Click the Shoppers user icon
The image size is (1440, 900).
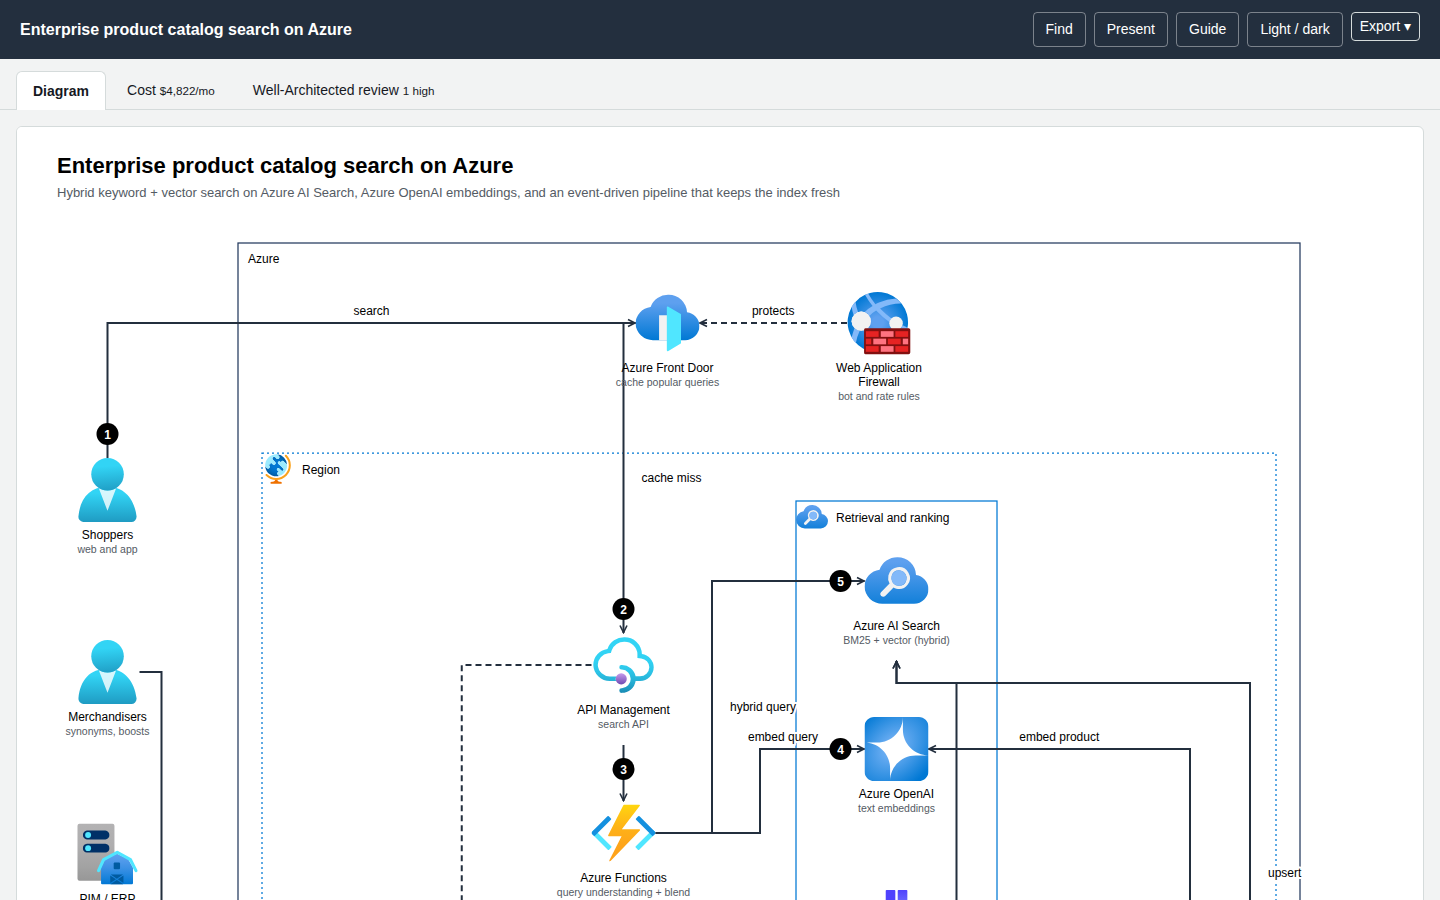(108, 490)
